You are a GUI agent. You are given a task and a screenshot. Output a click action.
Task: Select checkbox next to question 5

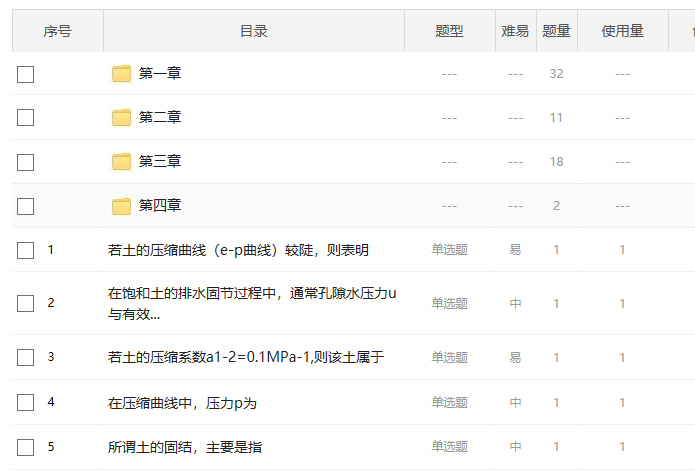click(26, 447)
